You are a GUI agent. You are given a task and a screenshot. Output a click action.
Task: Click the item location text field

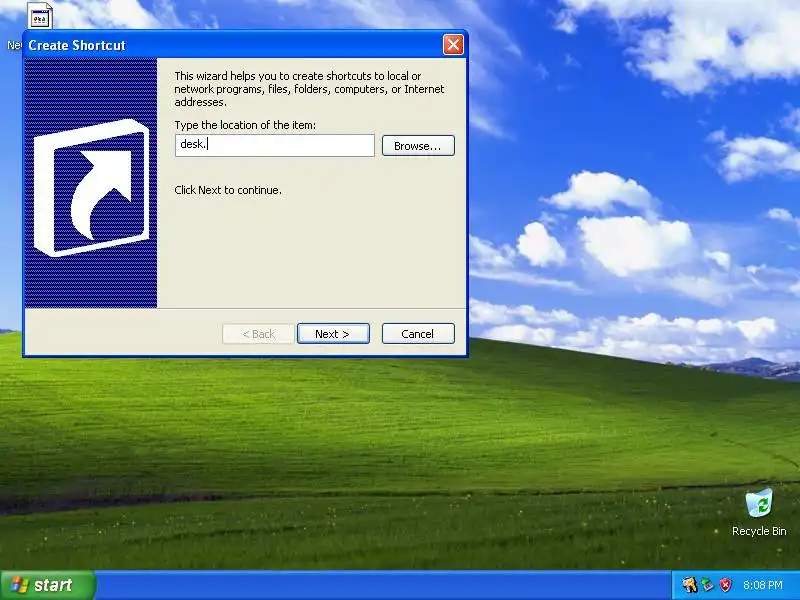274,145
